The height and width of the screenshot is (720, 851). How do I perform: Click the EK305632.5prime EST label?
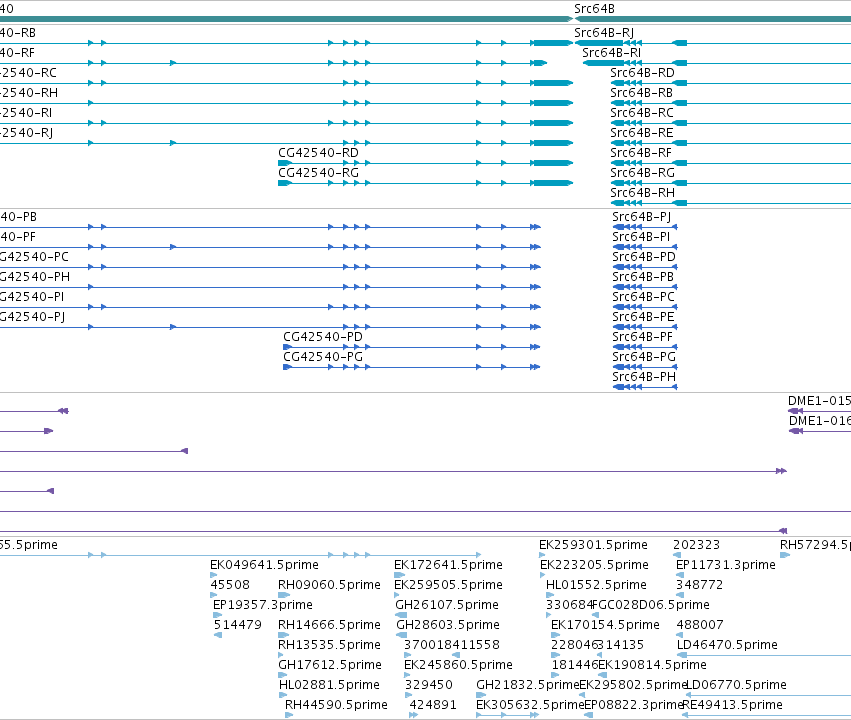pyautogui.click(x=530, y=706)
